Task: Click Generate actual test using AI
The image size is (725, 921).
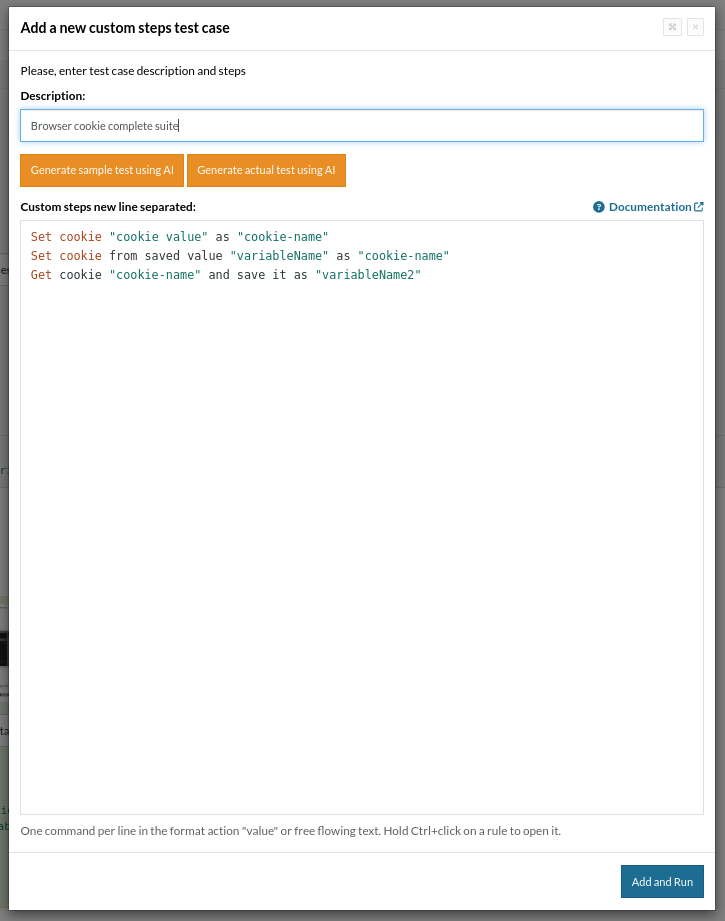Action: (x=266, y=170)
